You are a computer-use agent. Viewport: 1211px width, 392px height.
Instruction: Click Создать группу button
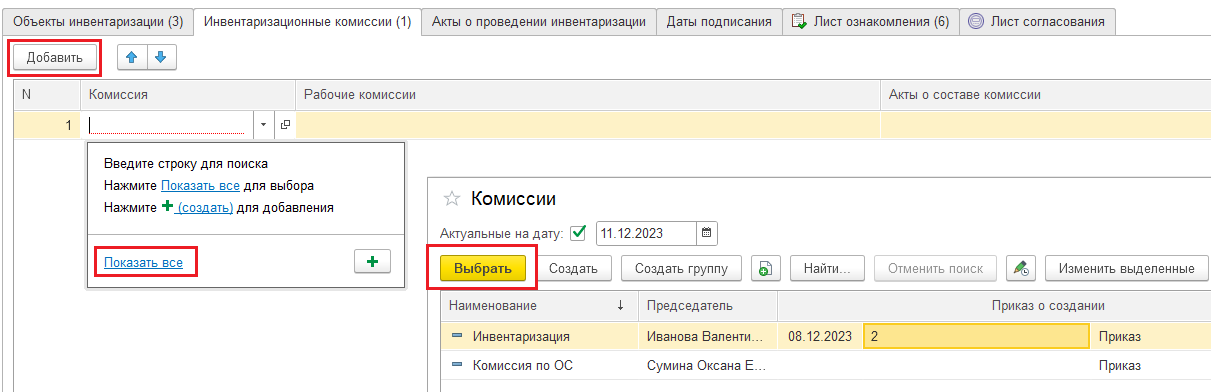tap(682, 268)
